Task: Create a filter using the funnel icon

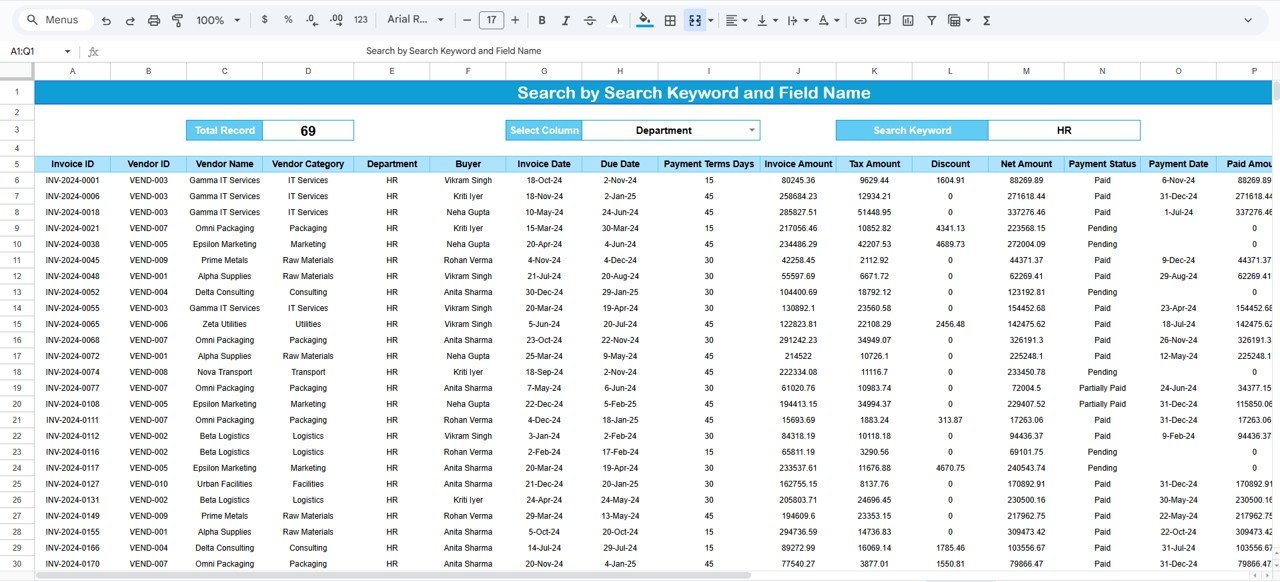Action: 932,20
